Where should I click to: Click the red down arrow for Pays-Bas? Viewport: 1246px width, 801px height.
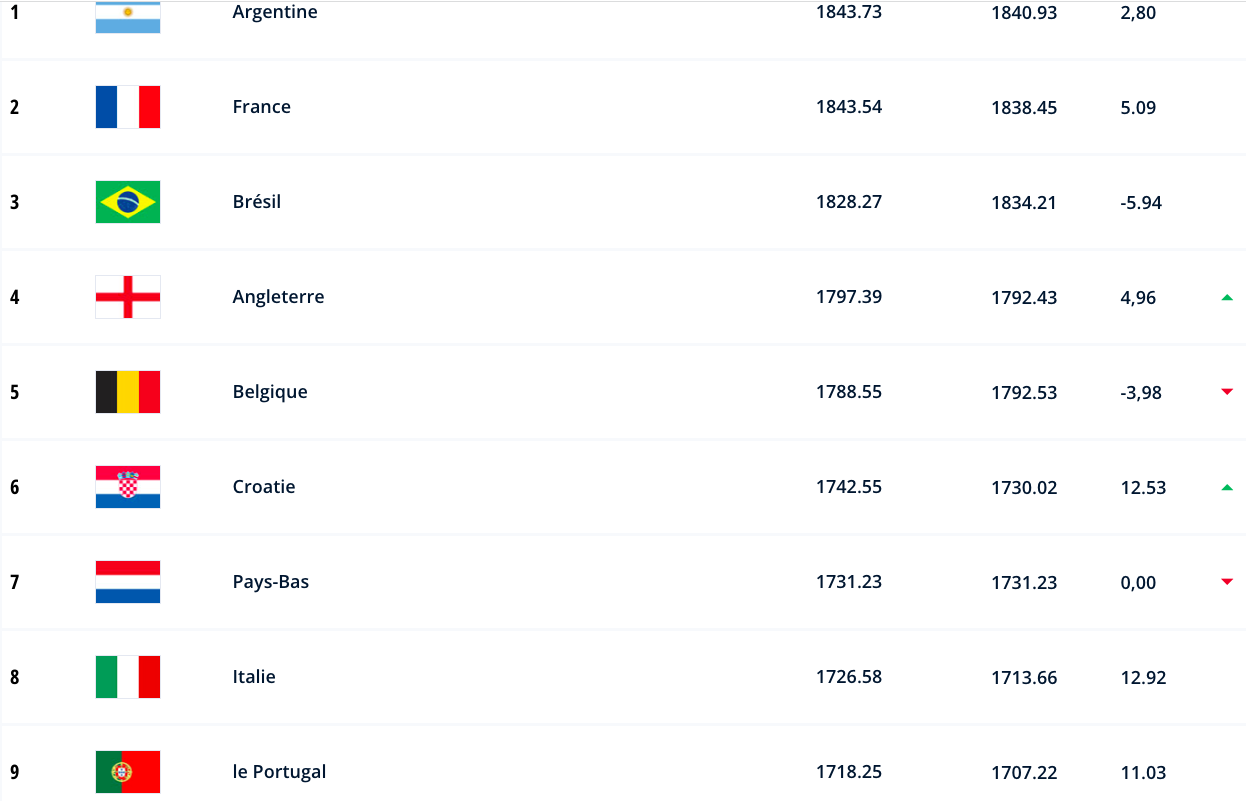click(1227, 582)
